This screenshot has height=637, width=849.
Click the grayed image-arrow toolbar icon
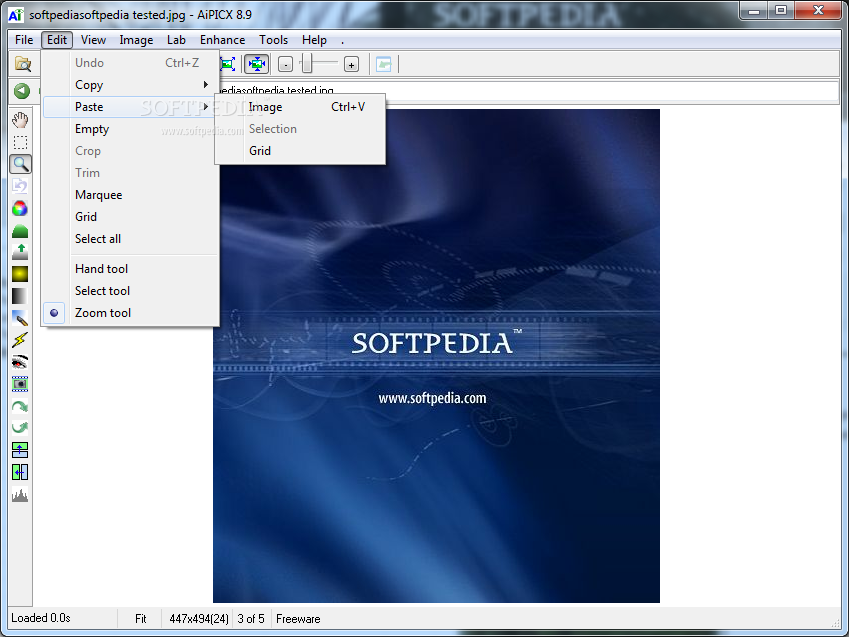click(x=384, y=64)
